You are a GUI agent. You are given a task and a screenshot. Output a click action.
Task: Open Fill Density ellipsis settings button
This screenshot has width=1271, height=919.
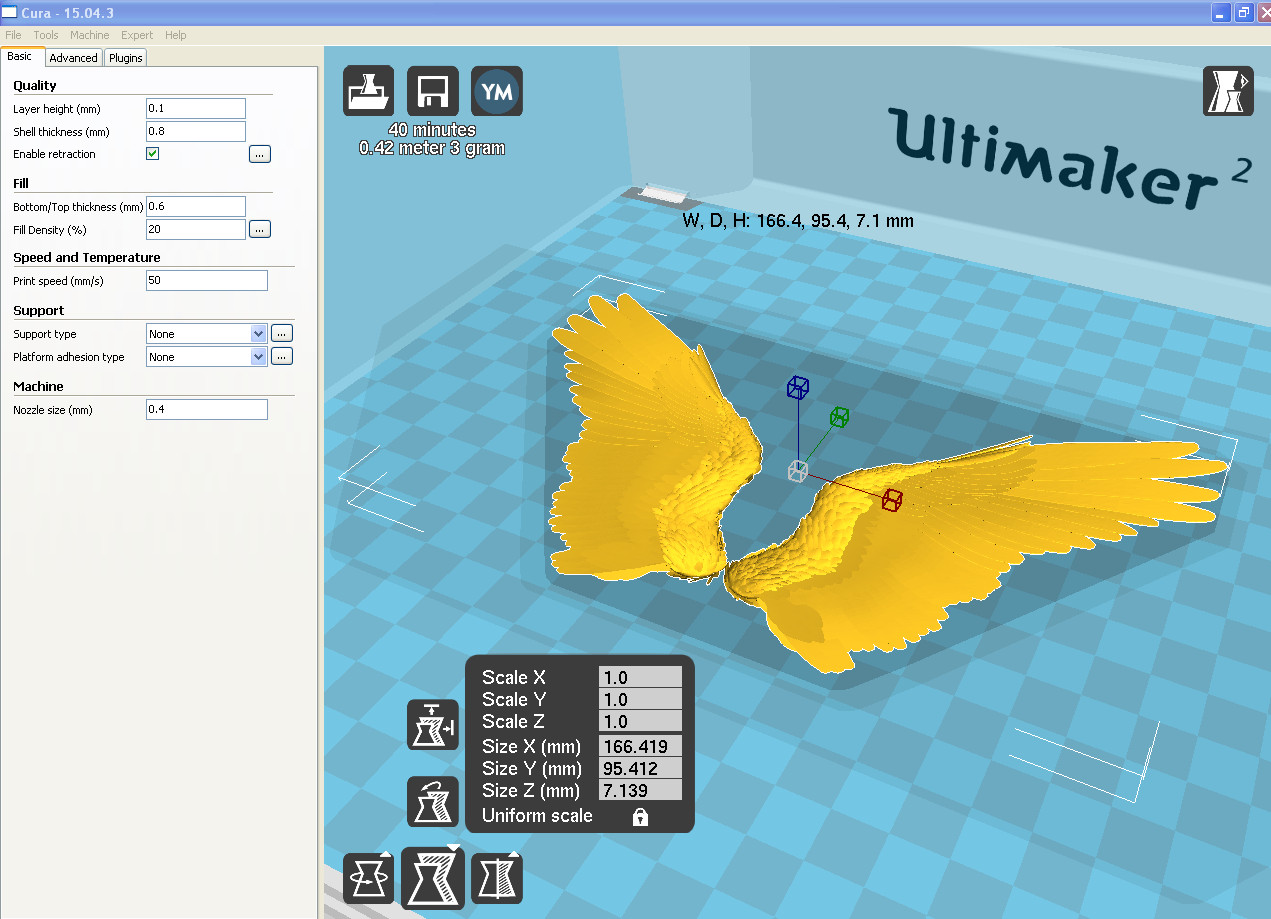[x=260, y=229]
